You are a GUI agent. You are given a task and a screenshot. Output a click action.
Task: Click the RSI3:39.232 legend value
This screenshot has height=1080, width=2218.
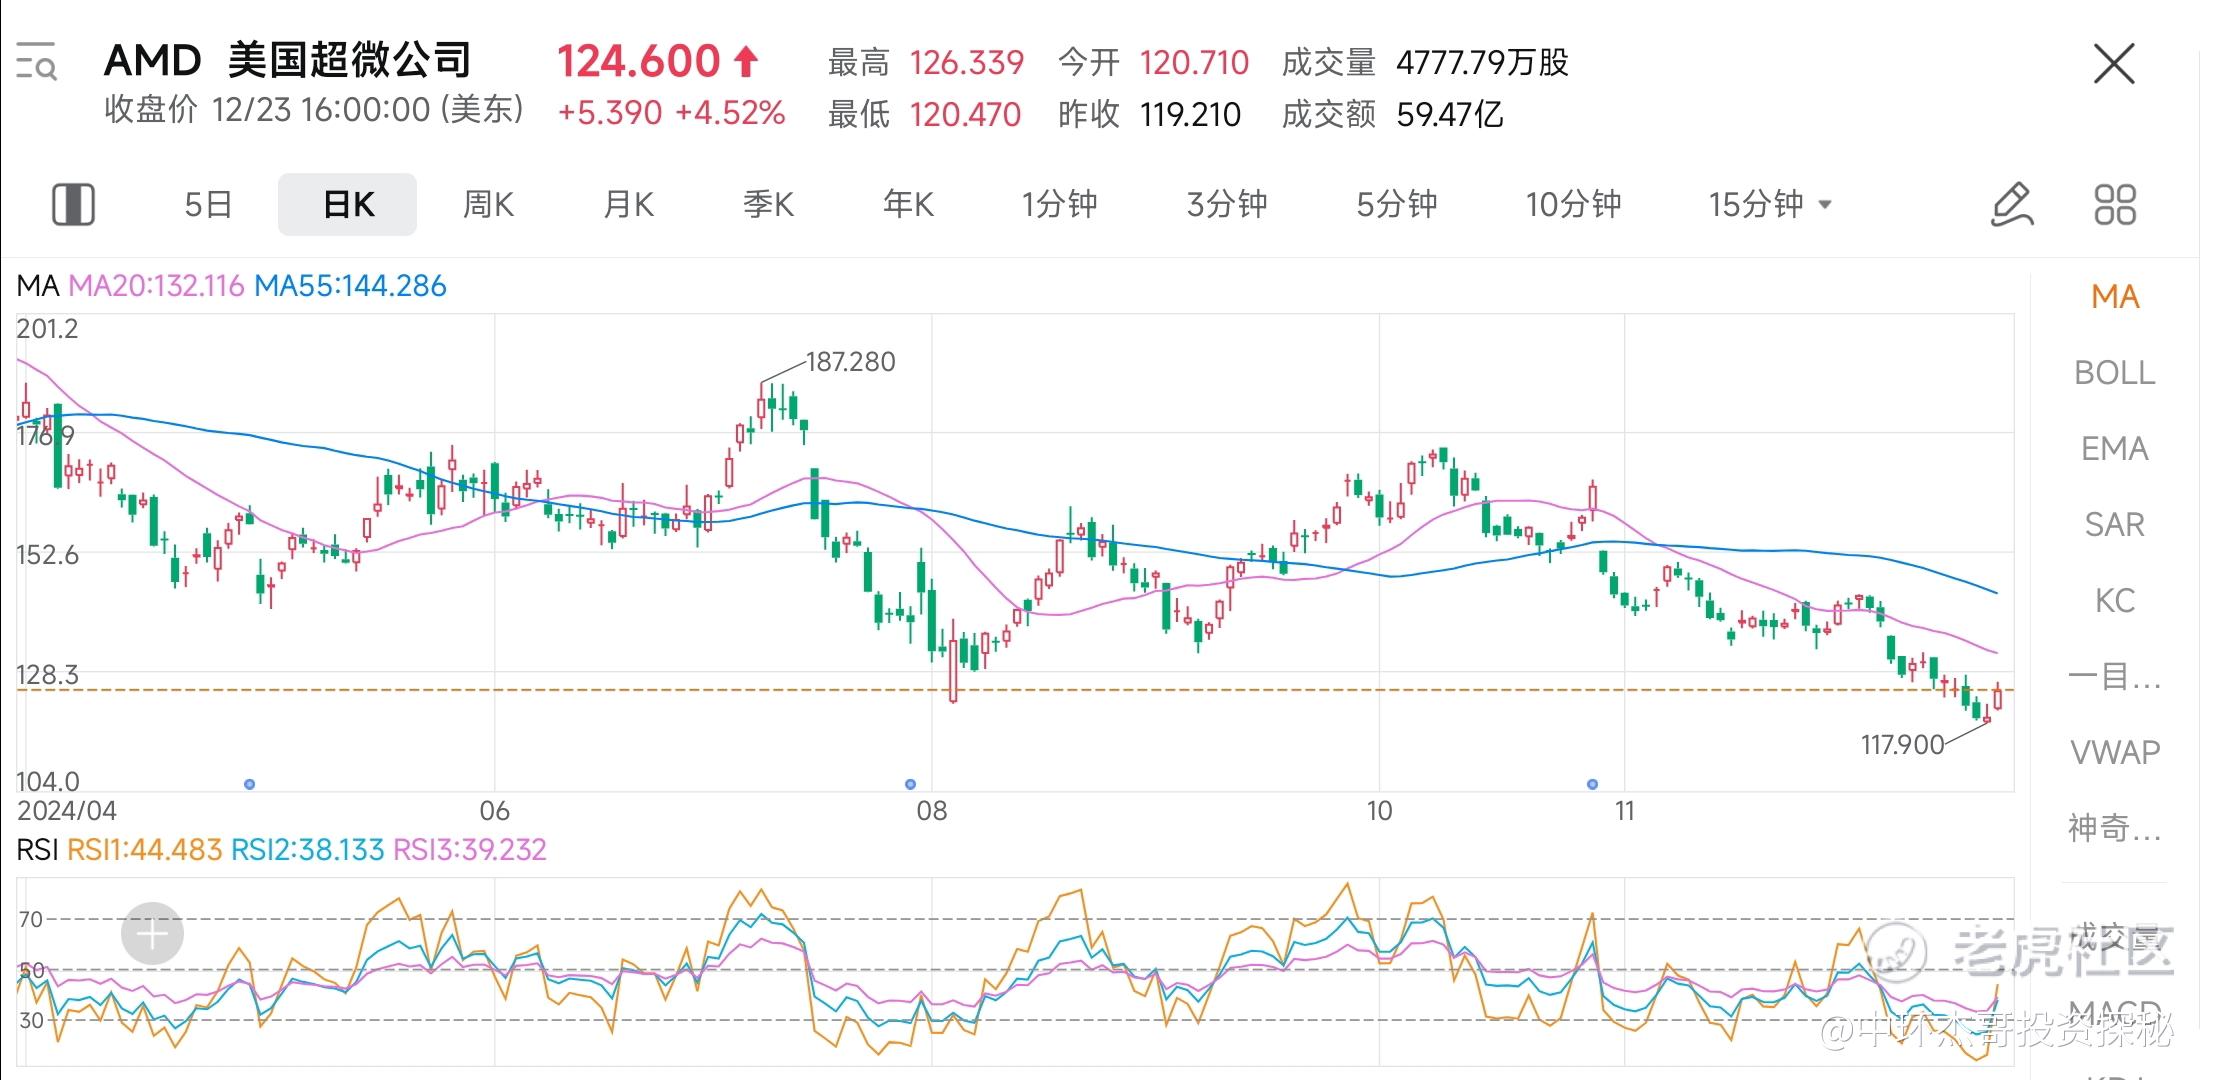(x=470, y=850)
